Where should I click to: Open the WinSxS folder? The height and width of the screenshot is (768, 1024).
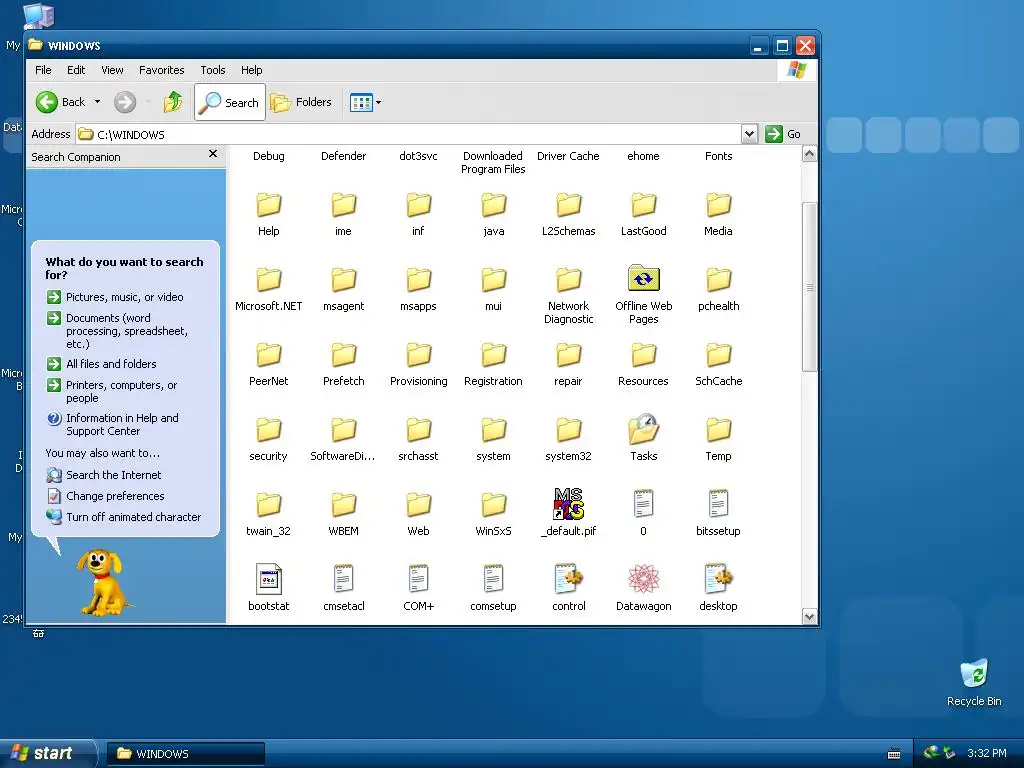(494, 505)
